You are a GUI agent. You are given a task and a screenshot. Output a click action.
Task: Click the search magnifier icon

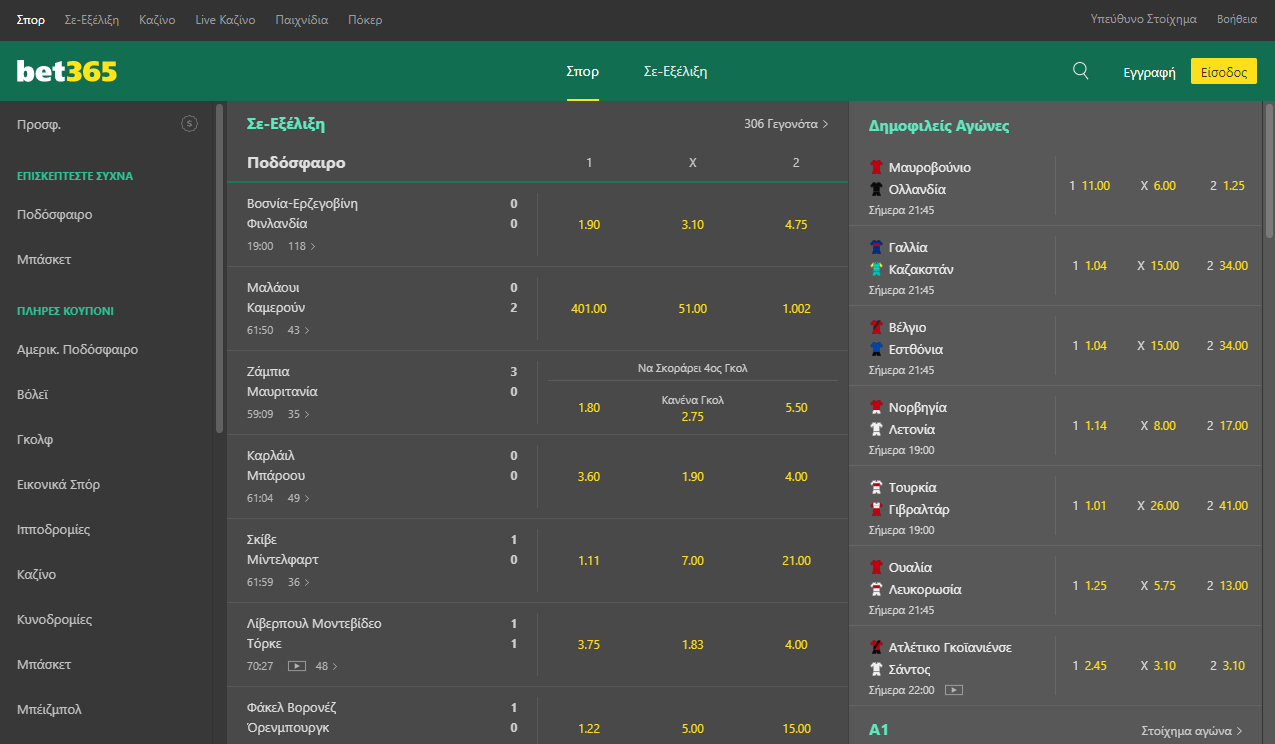pos(1080,71)
